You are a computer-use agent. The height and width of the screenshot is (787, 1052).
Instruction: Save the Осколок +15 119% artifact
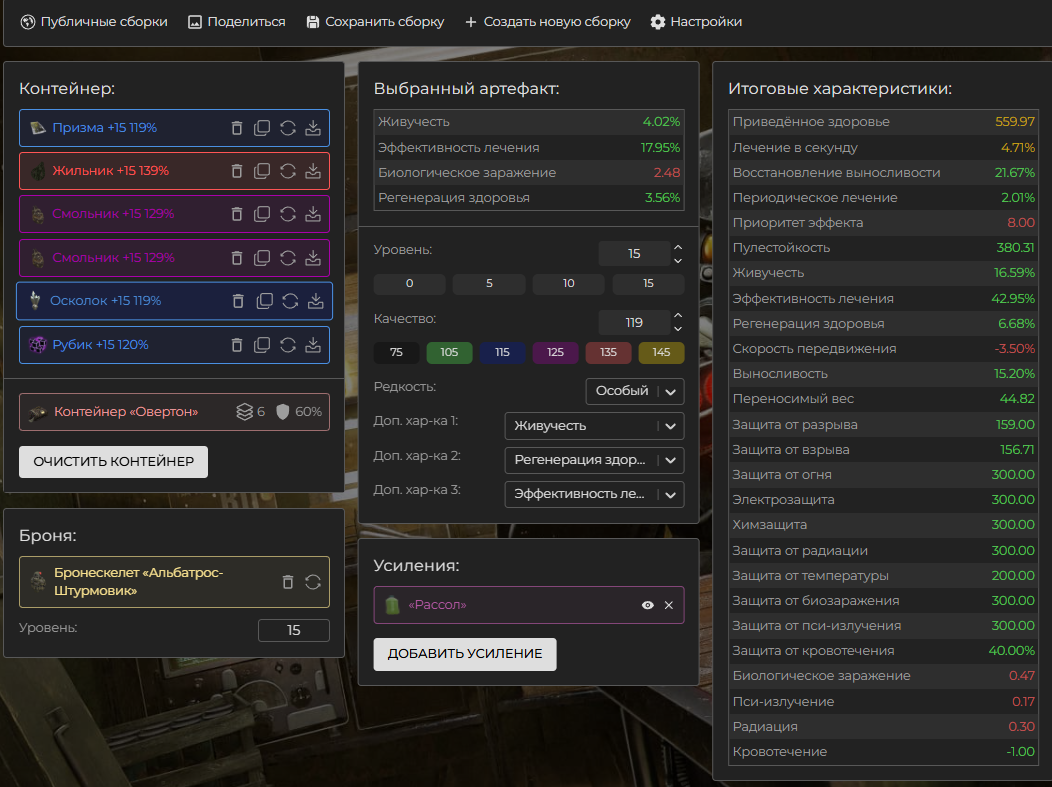pyautogui.click(x=315, y=301)
